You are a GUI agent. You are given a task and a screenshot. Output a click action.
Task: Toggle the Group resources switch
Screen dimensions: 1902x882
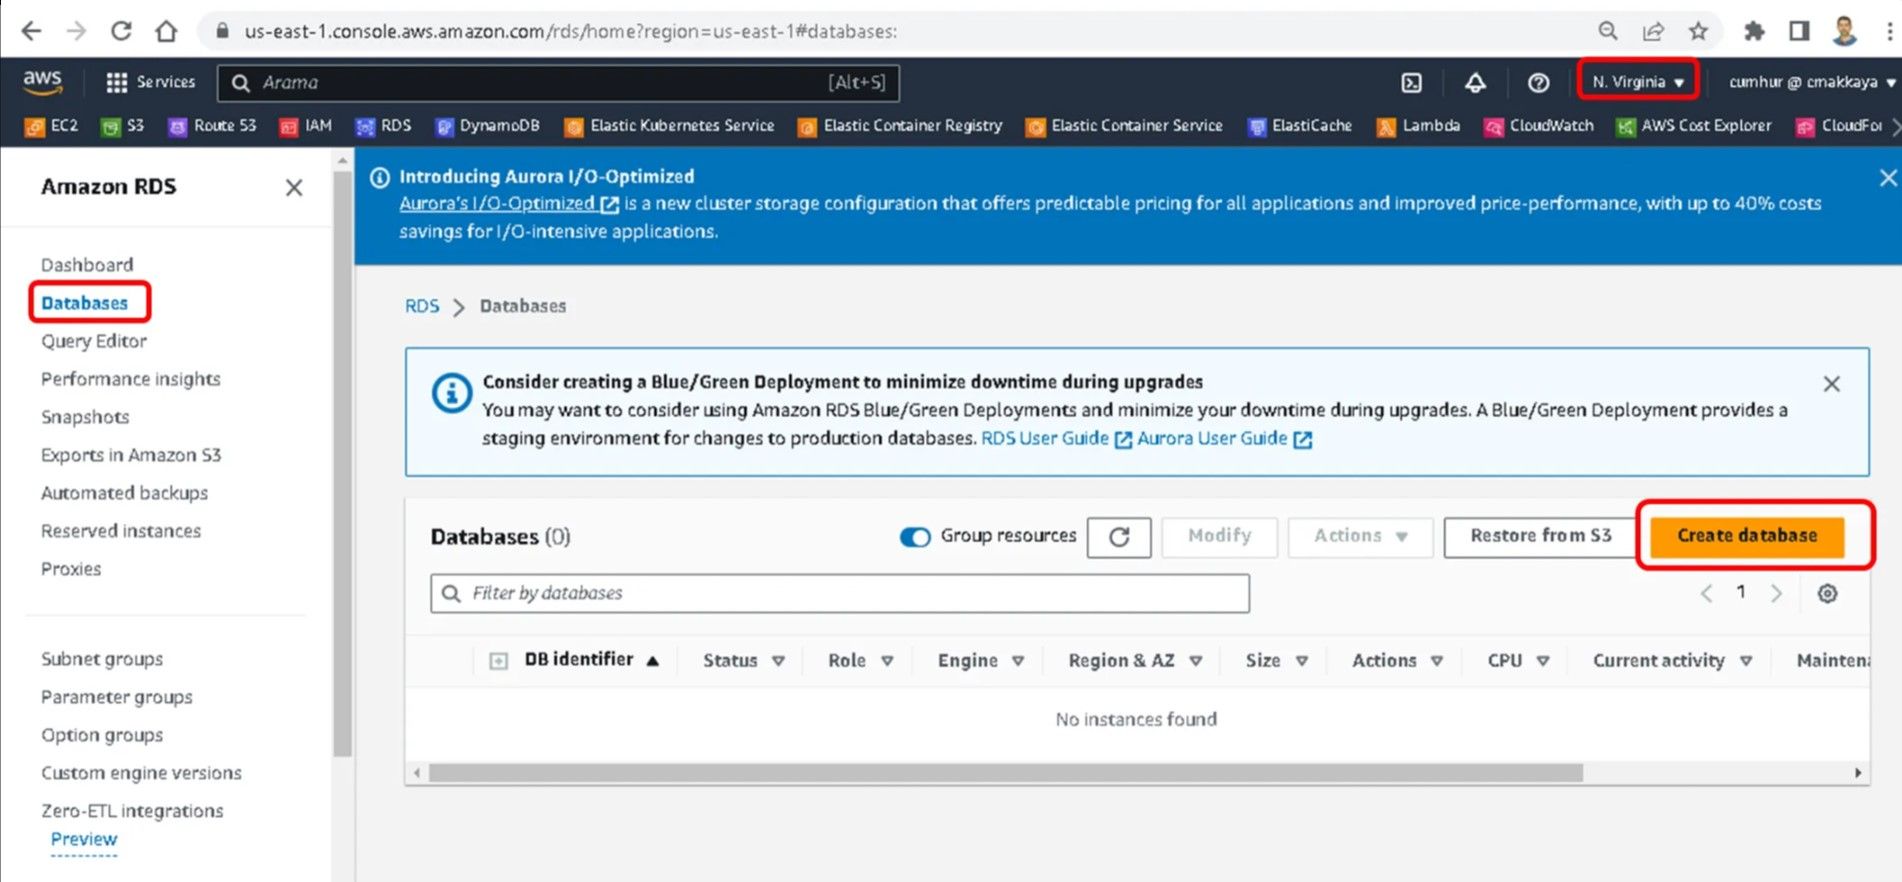pos(914,537)
